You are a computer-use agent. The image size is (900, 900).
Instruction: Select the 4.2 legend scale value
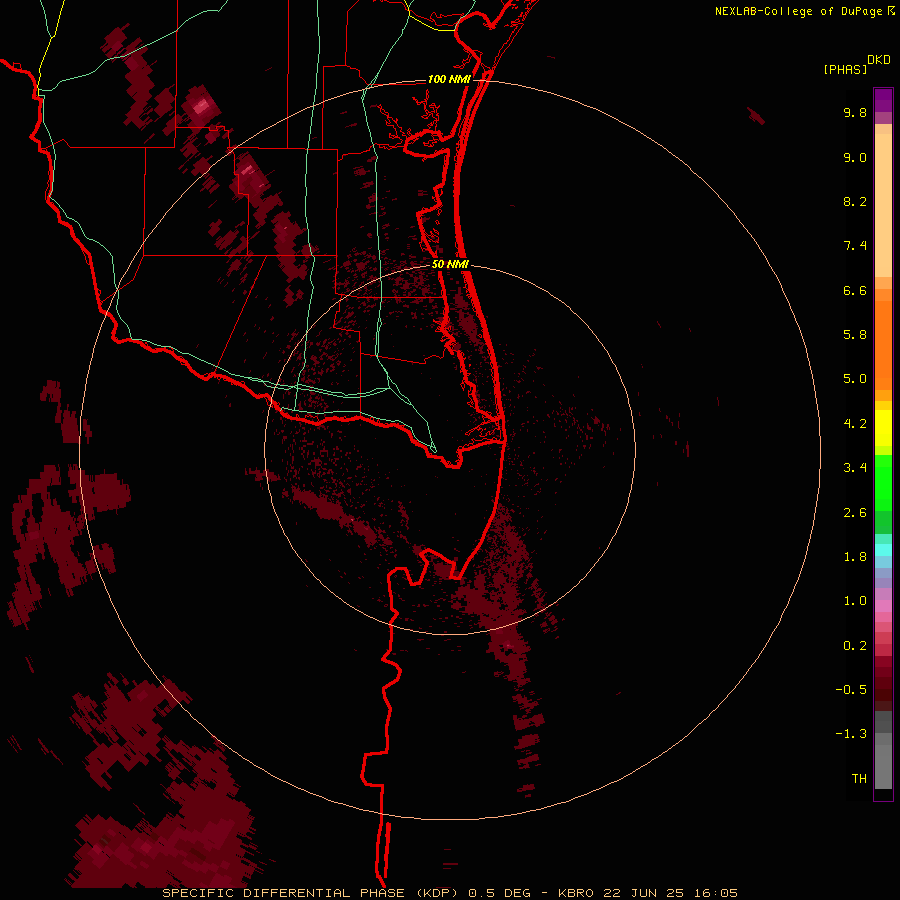tap(855, 424)
